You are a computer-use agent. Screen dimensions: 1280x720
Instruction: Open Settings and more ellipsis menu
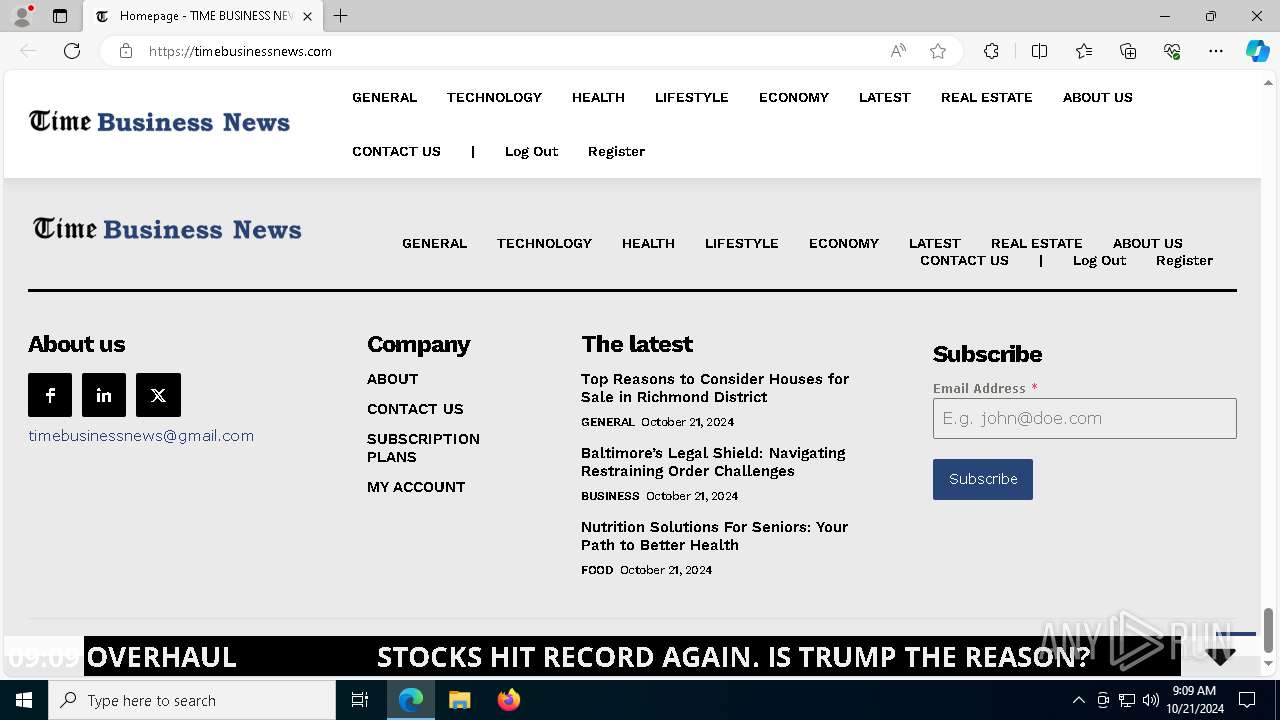tap(1216, 51)
